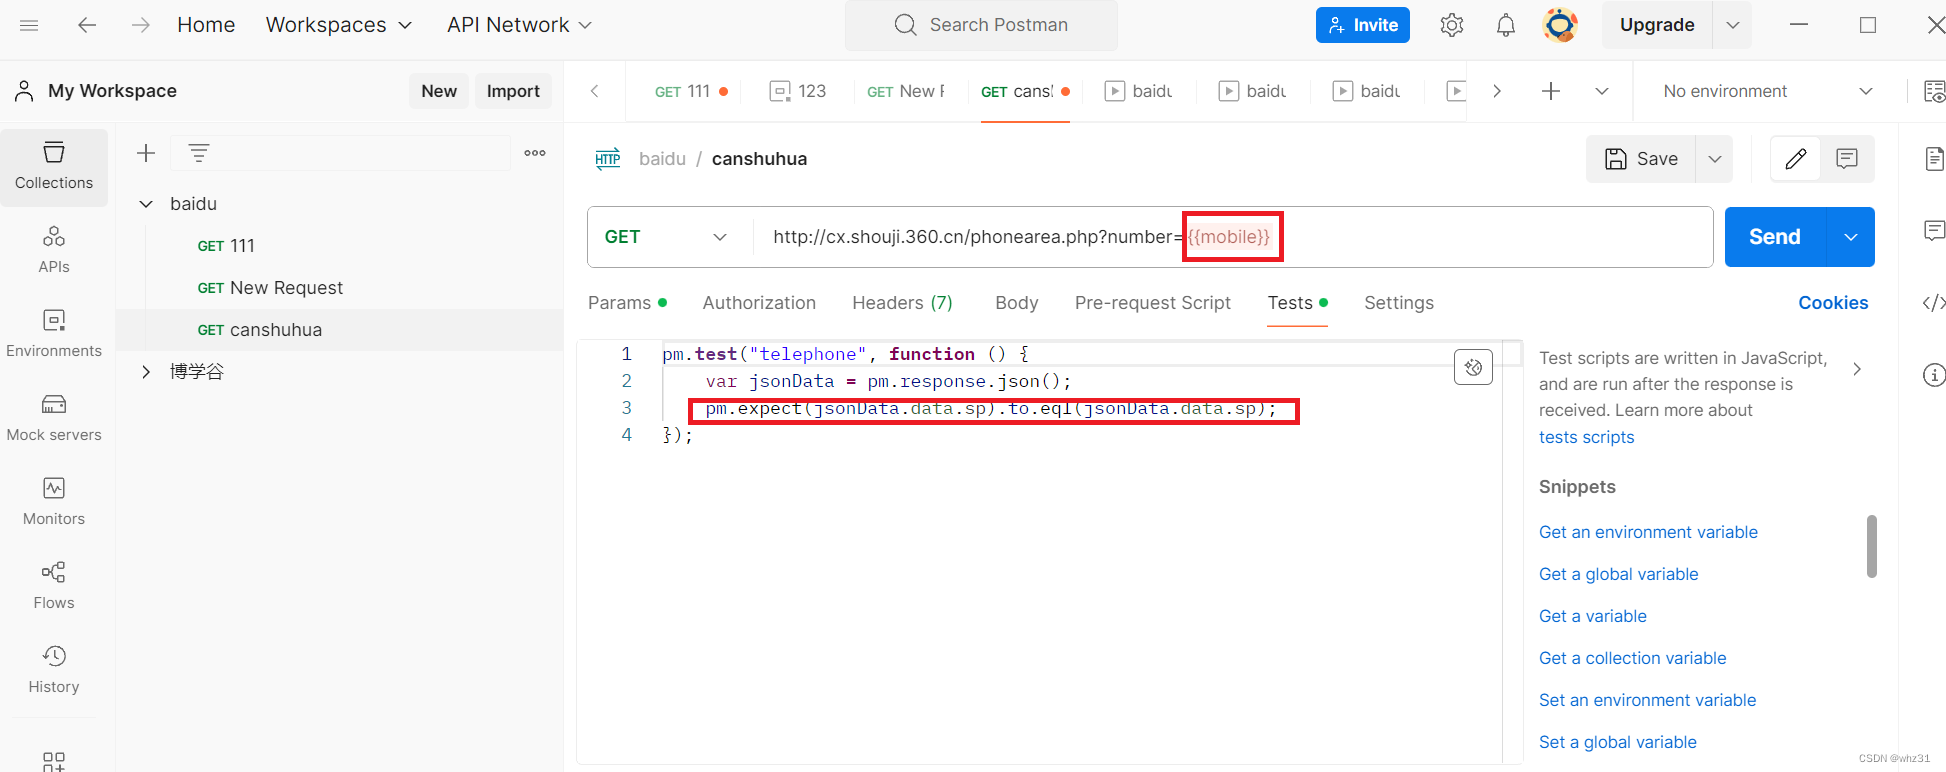Open the Flows sidebar section
Image resolution: width=1946 pixels, height=772 pixels.
54,586
